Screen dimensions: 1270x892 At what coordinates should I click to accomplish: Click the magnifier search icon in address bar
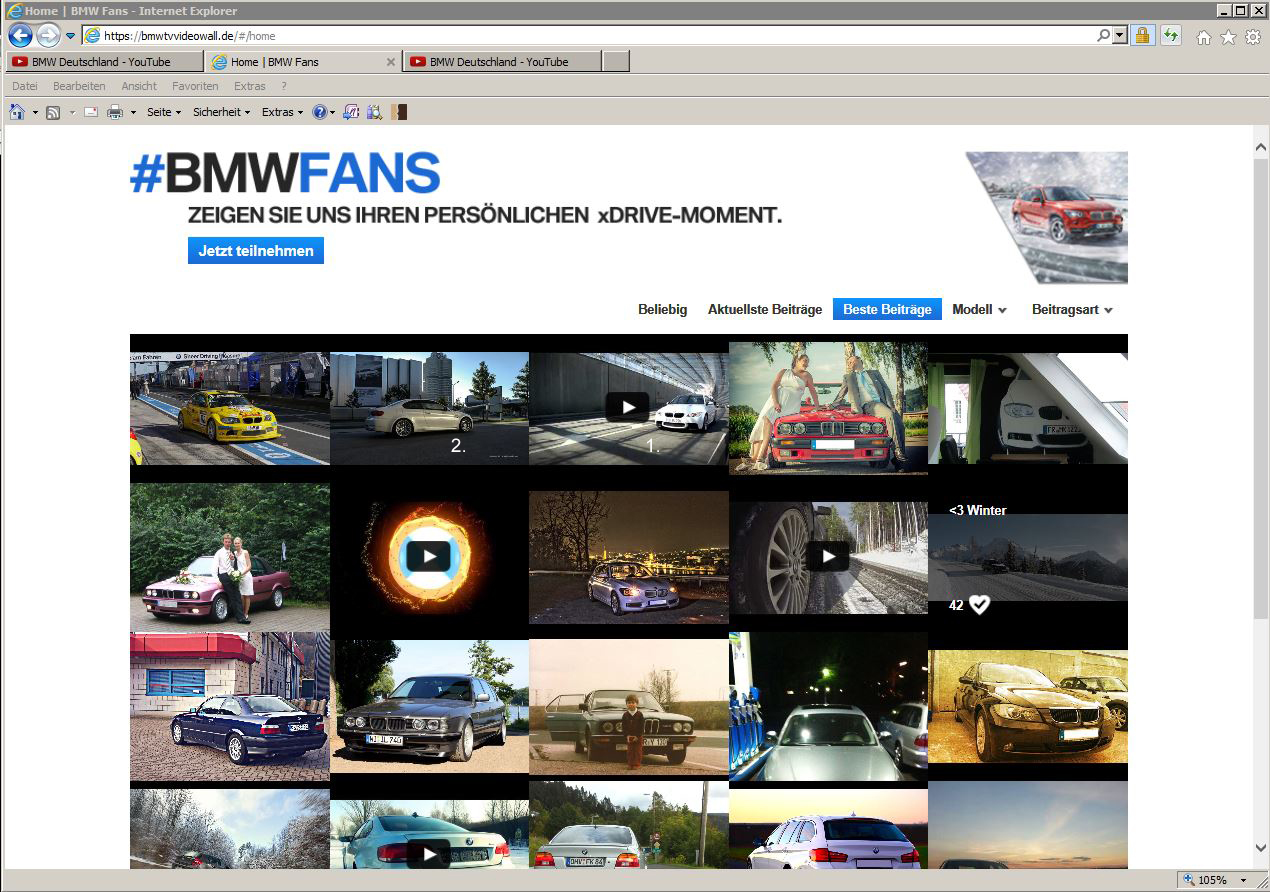(1103, 36)
